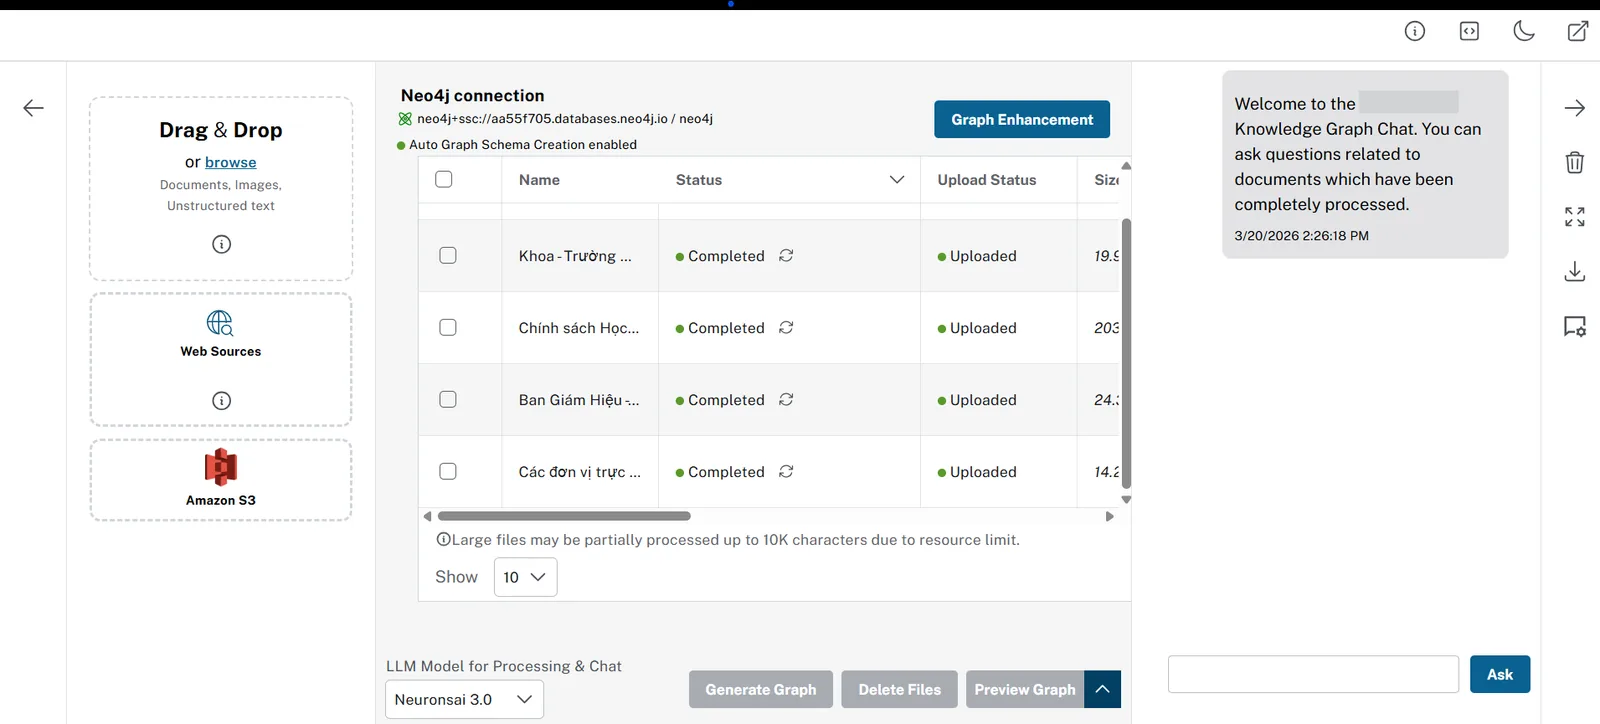Open the Neuronsai 3.0 model dropdown
The width and height of the screenshot is (1600, 724).
coord(464,699)
